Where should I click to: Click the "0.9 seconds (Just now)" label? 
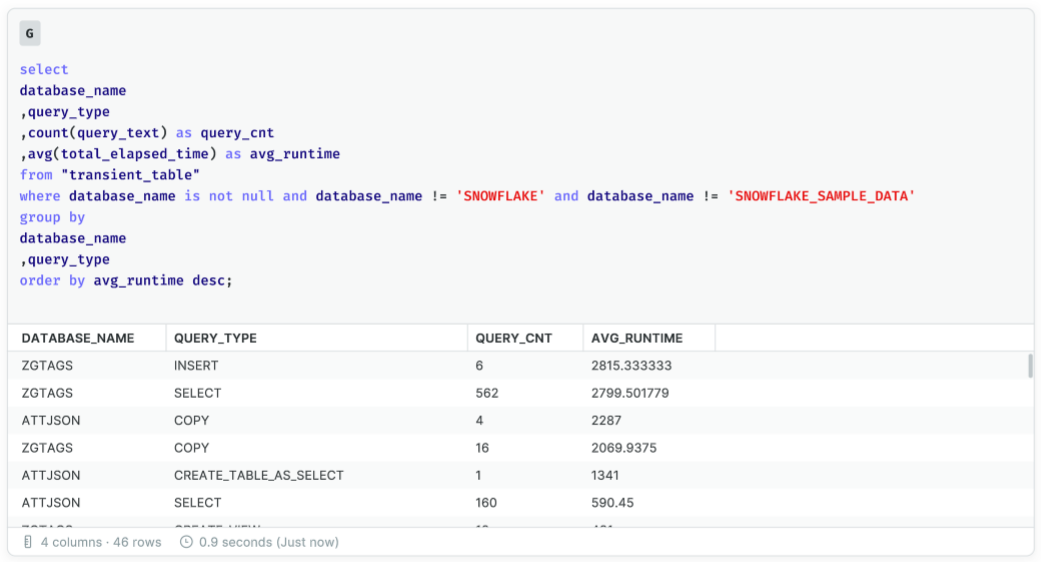click(x=269, y=542)
